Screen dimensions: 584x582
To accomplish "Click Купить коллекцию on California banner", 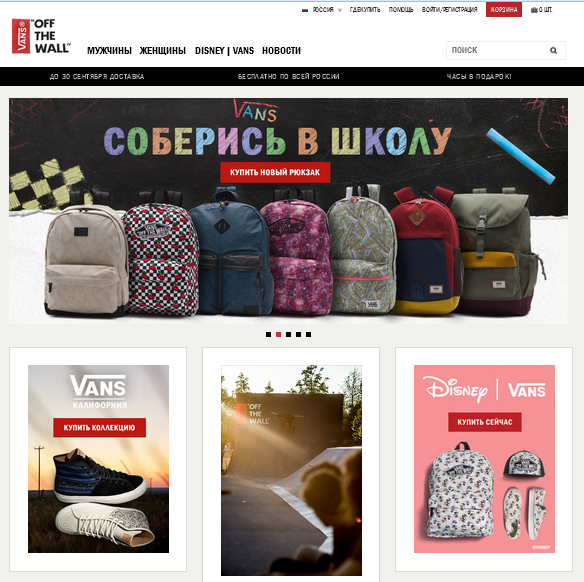I will pyautogui.click(x=99, y=427).
